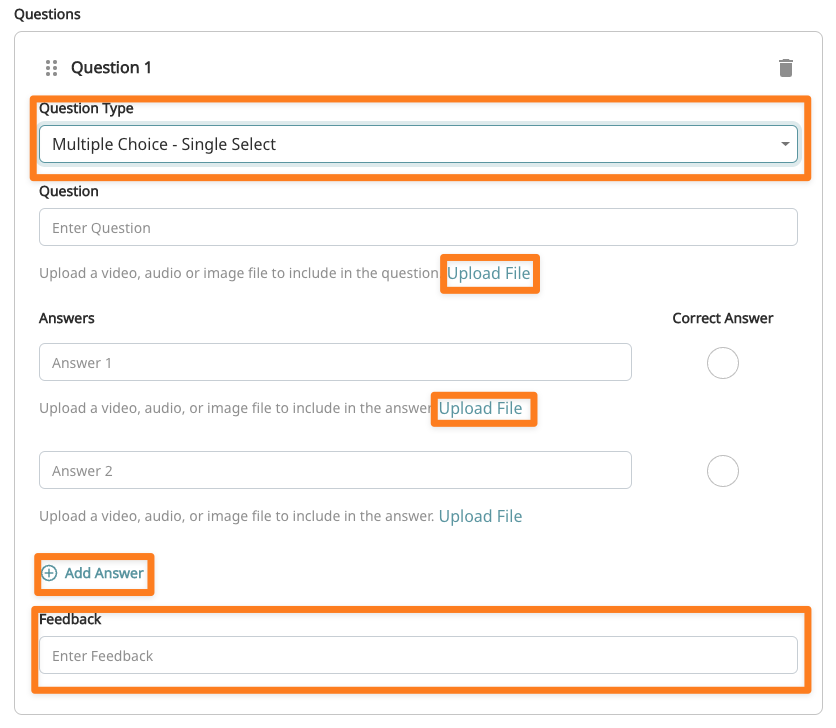Click the drag handle beside Question 1

52,68
